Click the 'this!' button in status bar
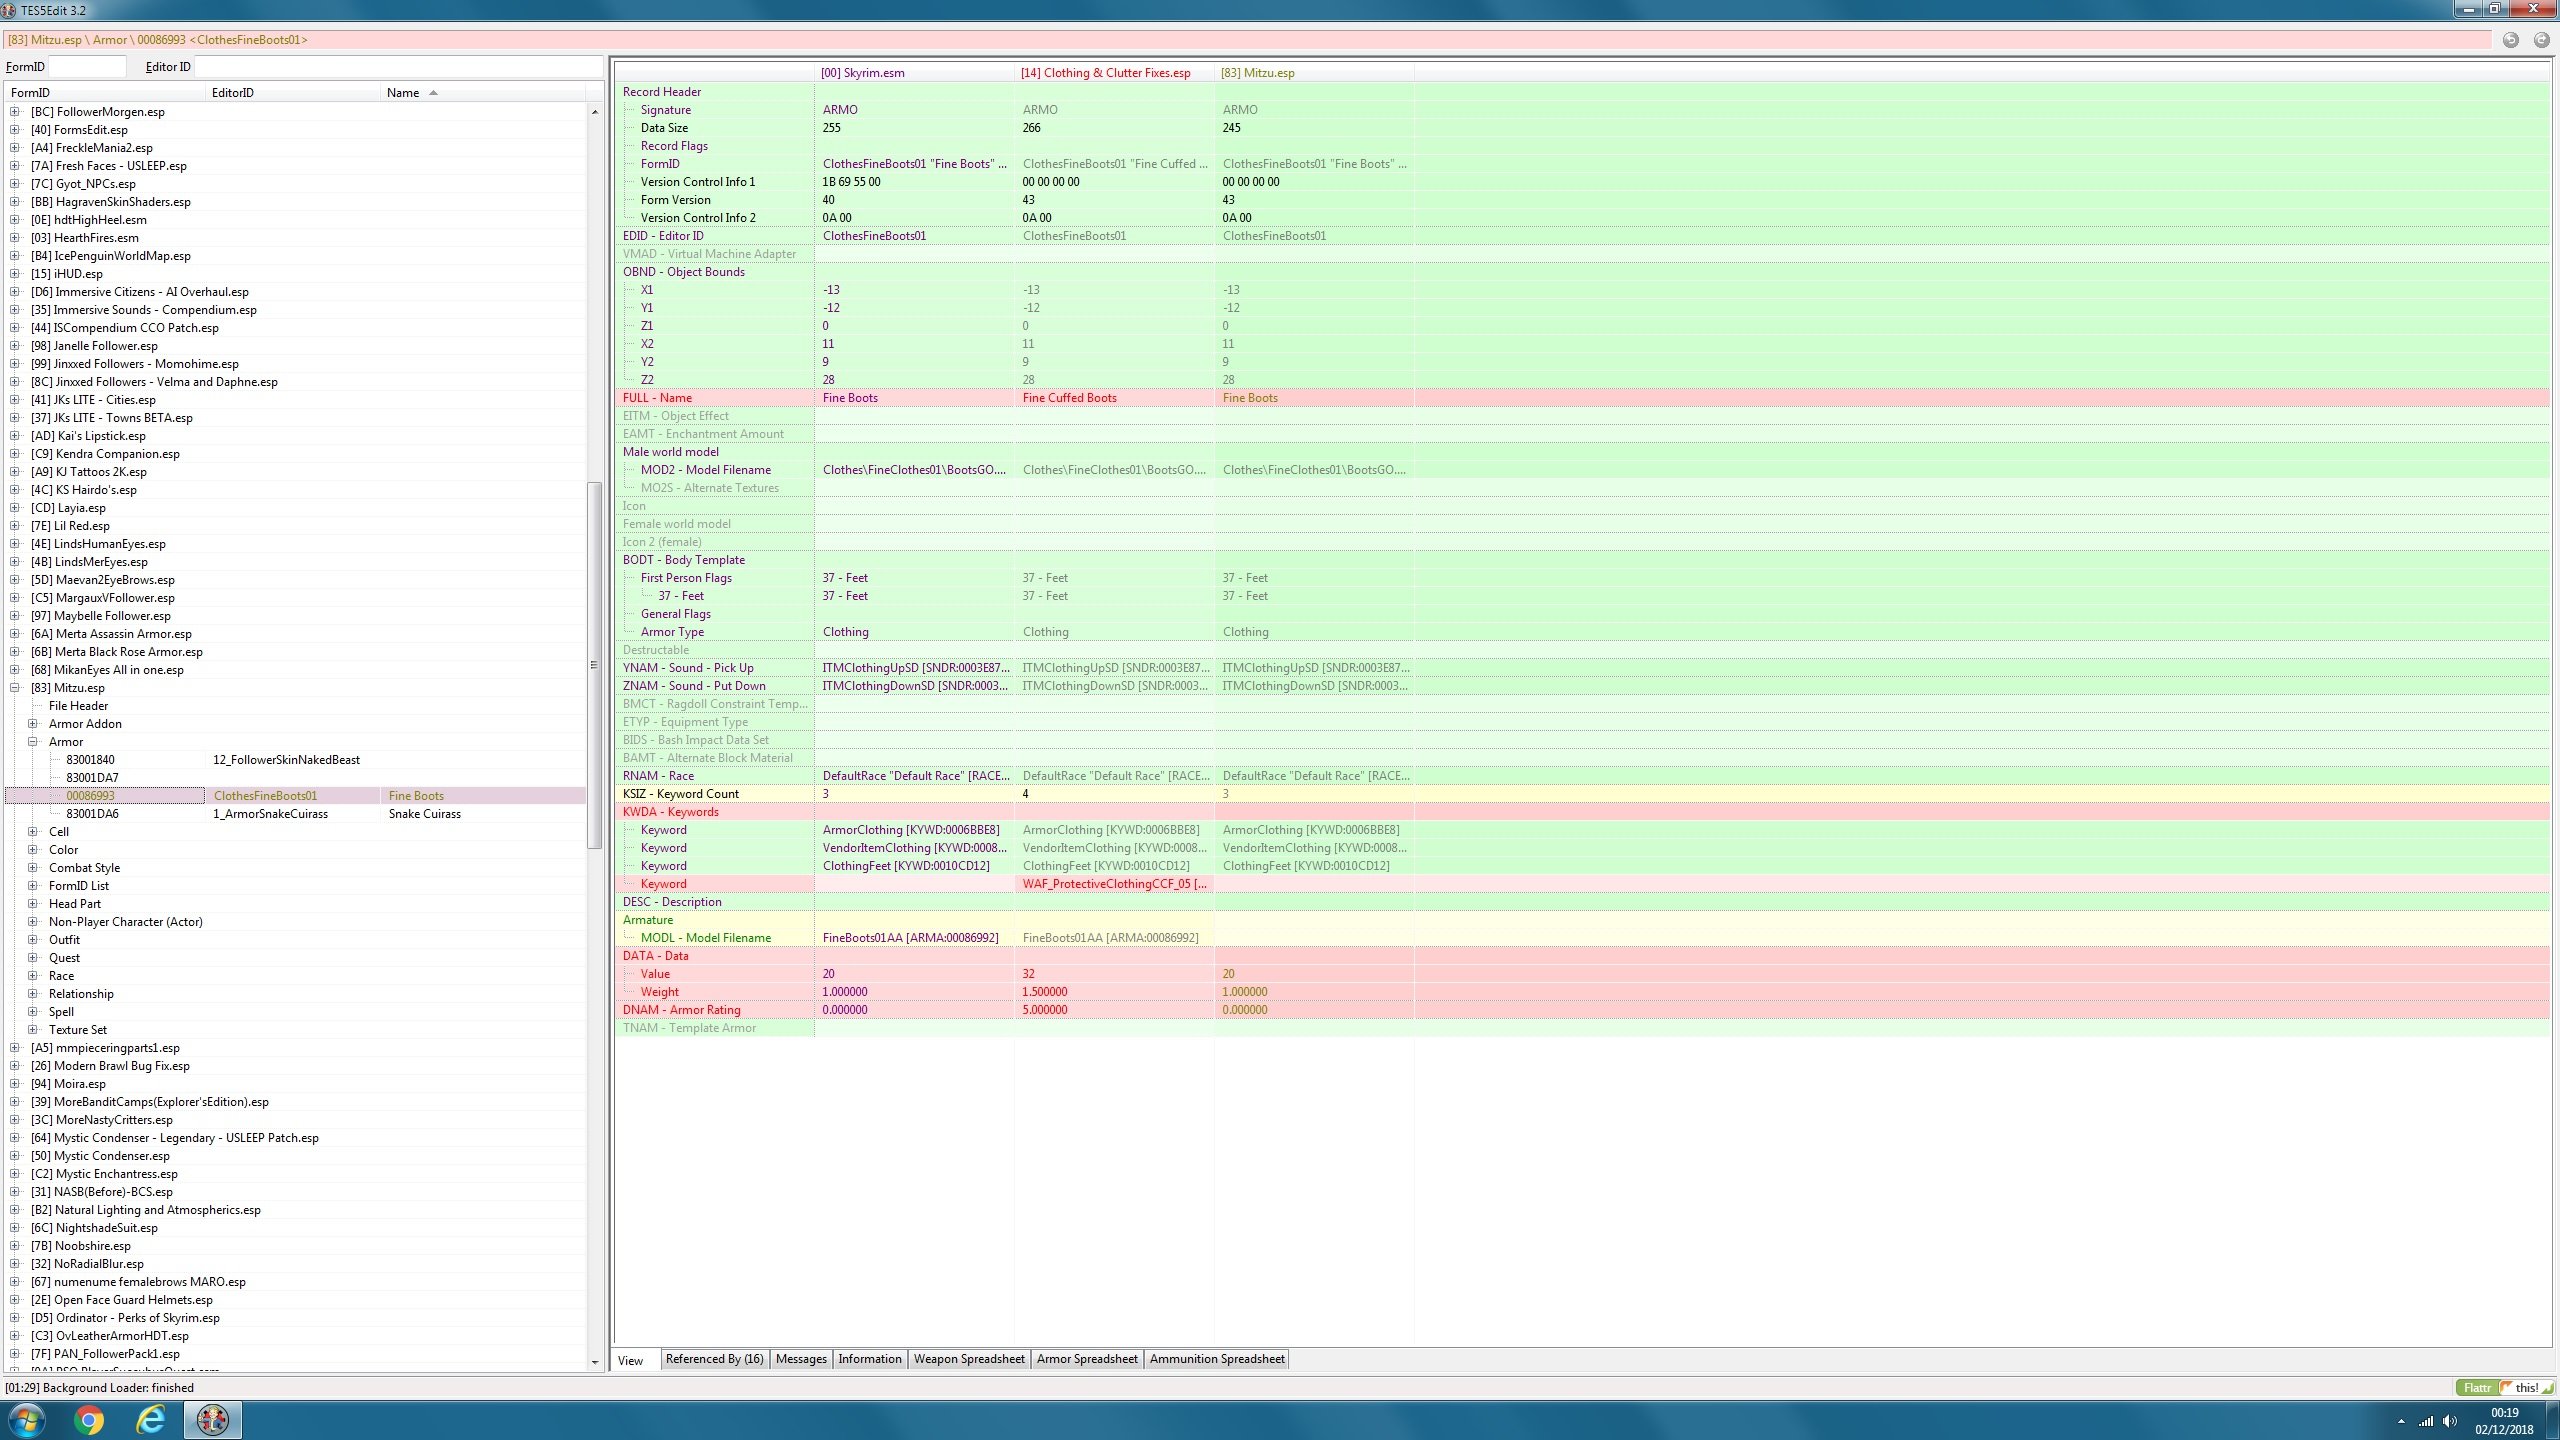The height and width of the screenshot is (1440, 2560). coord(2526,1388)
